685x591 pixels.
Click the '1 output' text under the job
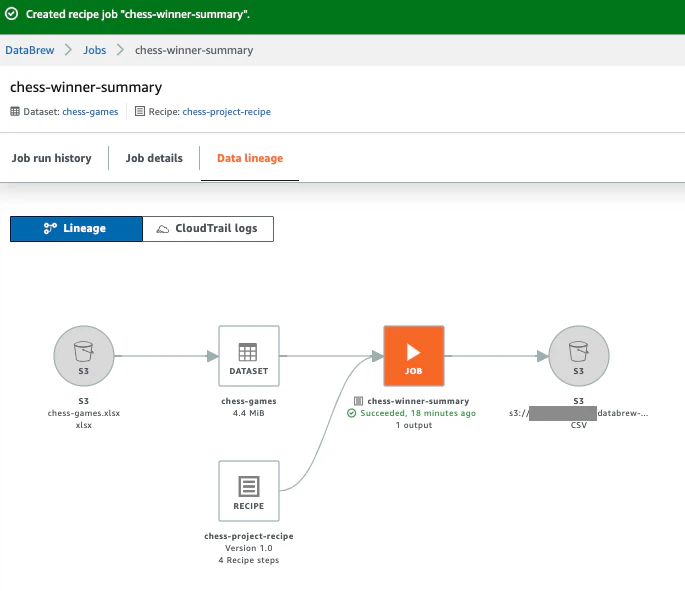click(x=414, y=425)
